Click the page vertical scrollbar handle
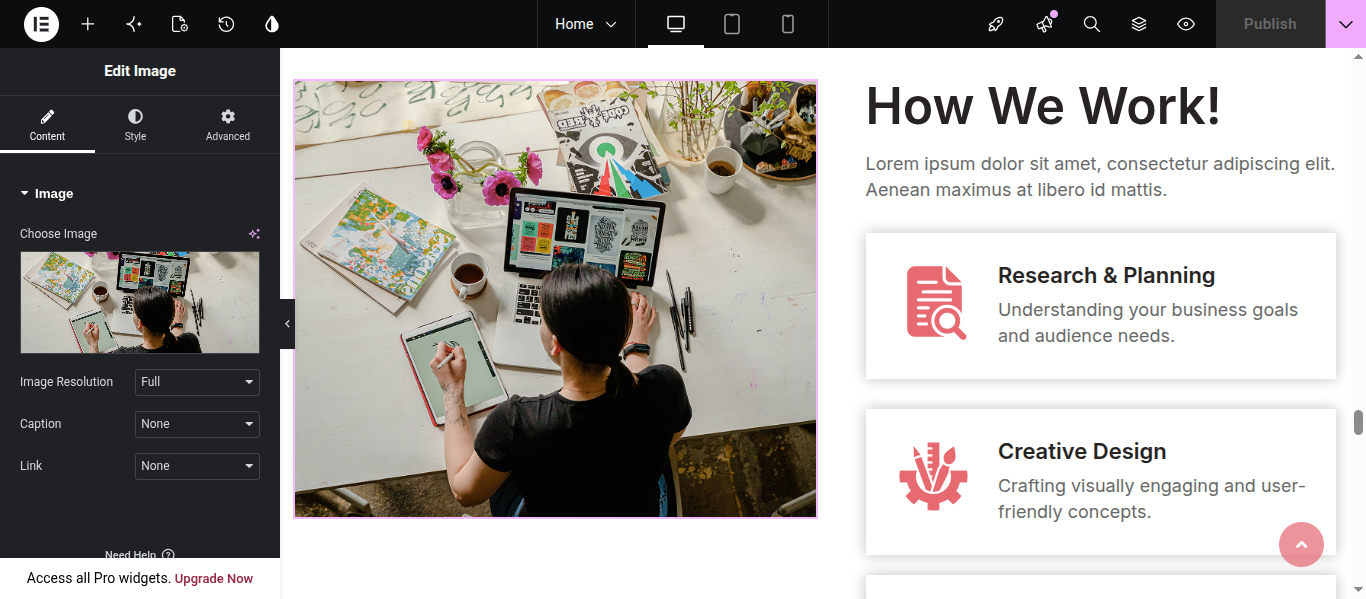The height and width of the screenshot is (599, 1366). click(x=1359, y=422)
